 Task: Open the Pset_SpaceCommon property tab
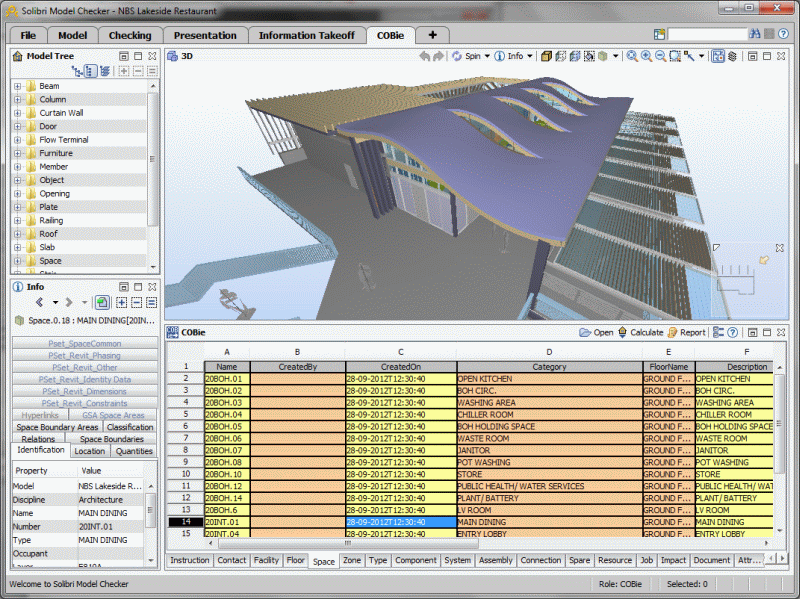coord(85,342)
